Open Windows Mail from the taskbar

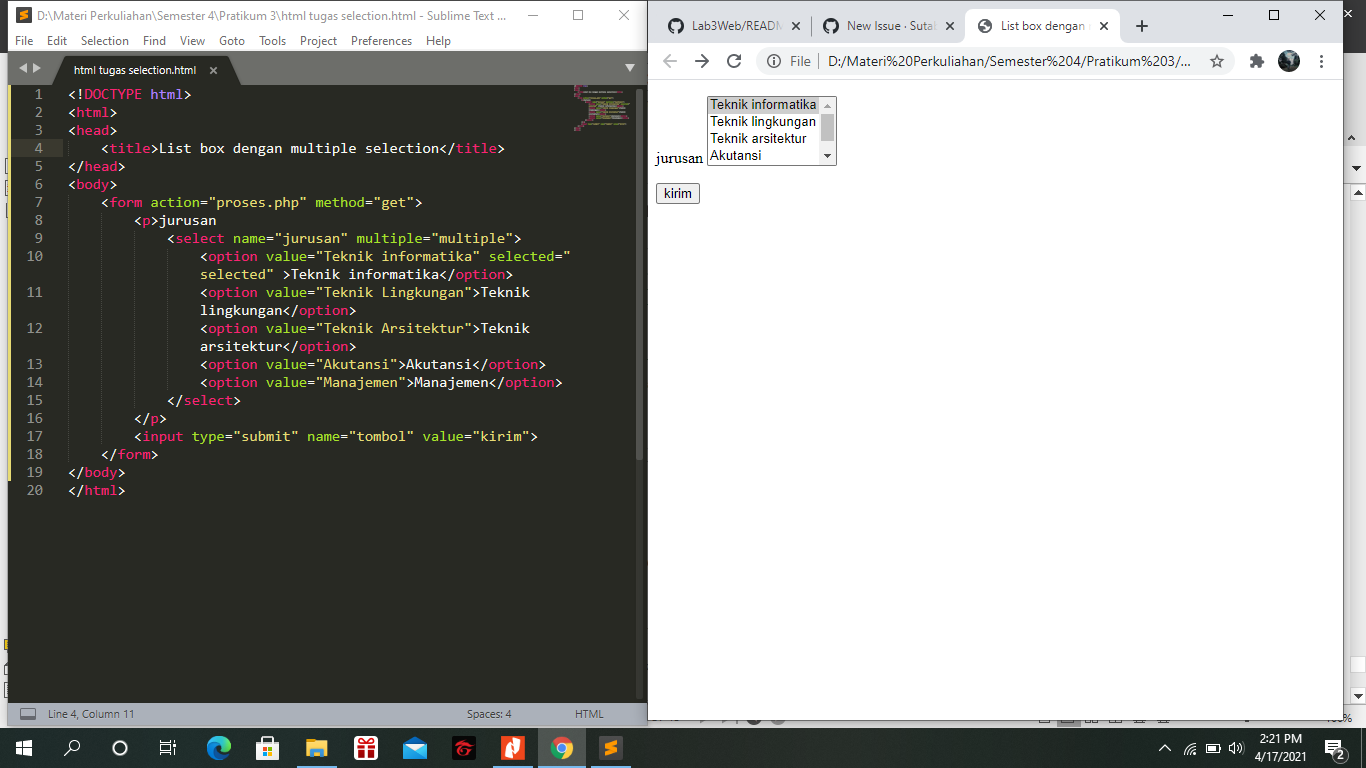coord(415,747)
